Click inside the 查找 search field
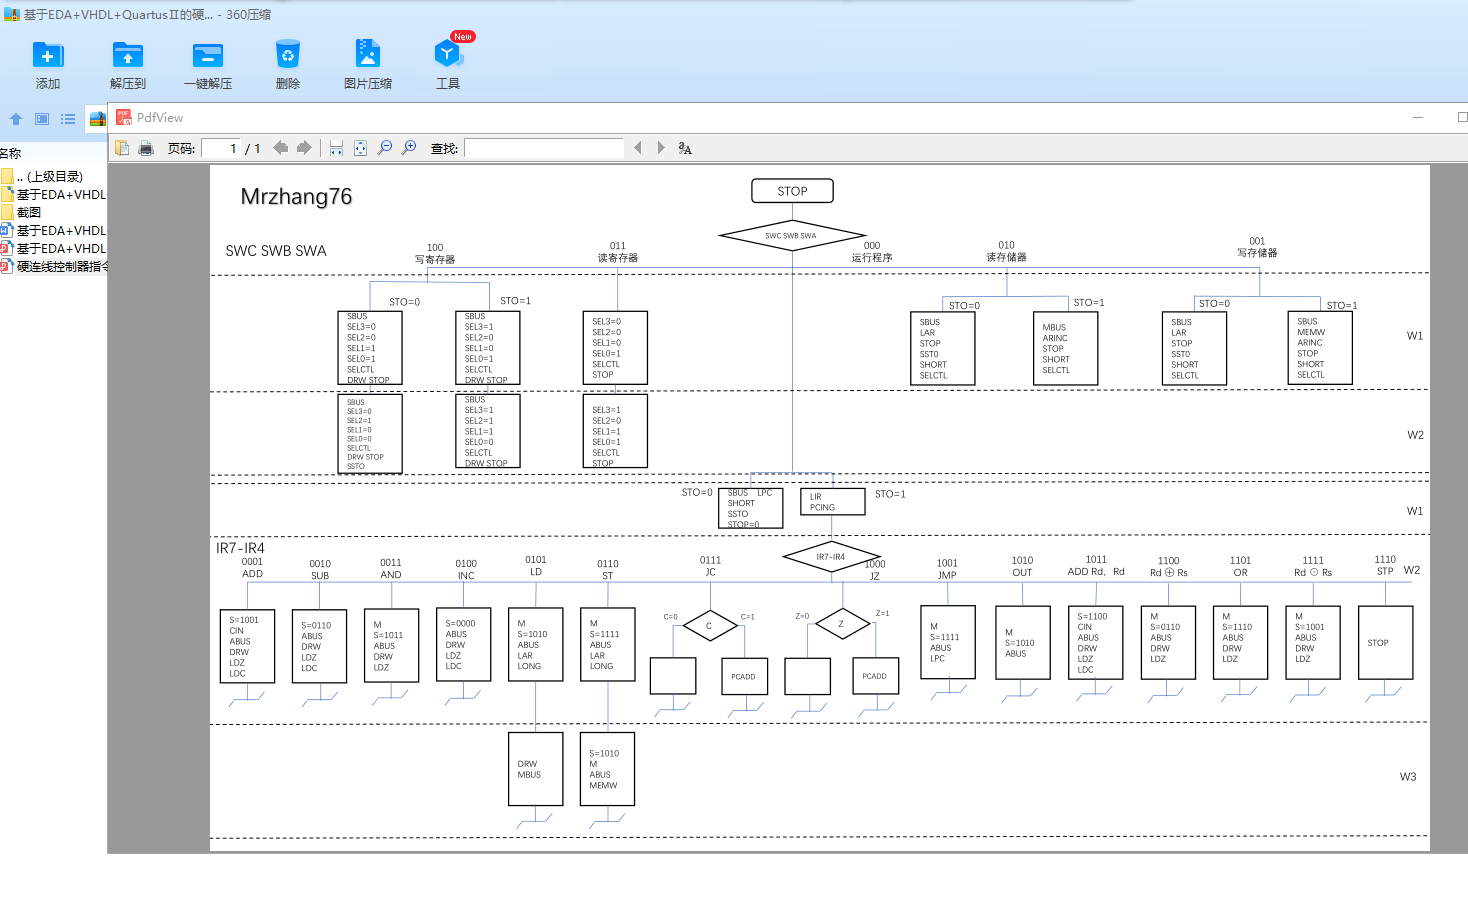Screen dimensions: 1468x899 [x=543, y=147]
